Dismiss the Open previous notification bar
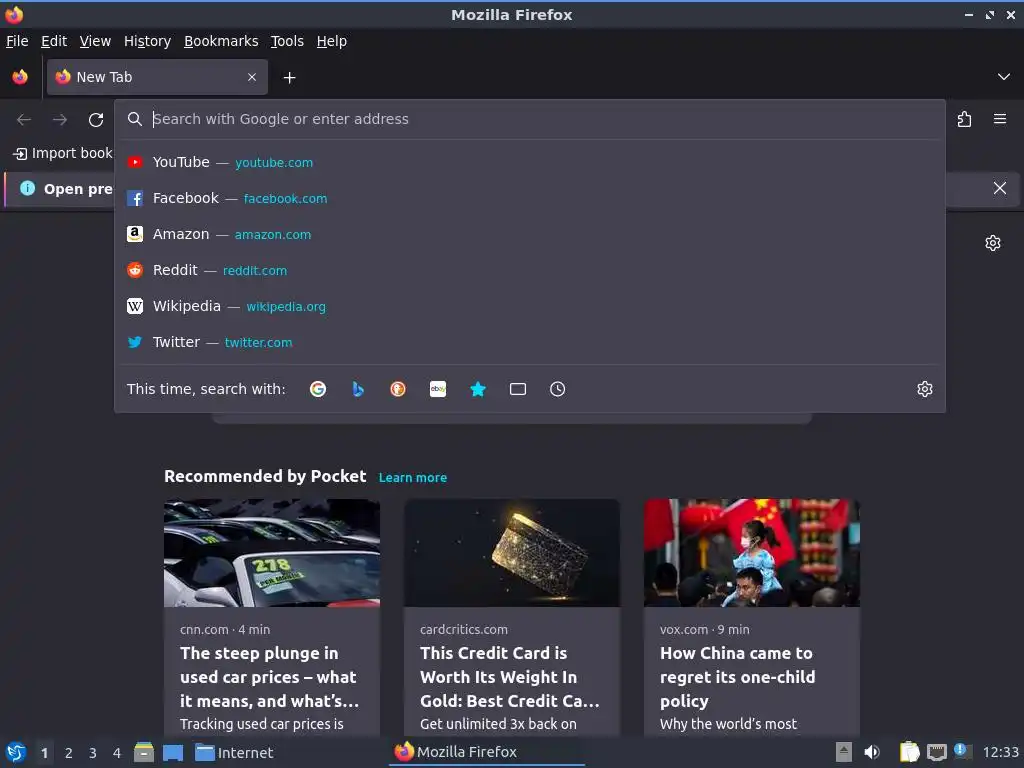 click(1000, 188)
